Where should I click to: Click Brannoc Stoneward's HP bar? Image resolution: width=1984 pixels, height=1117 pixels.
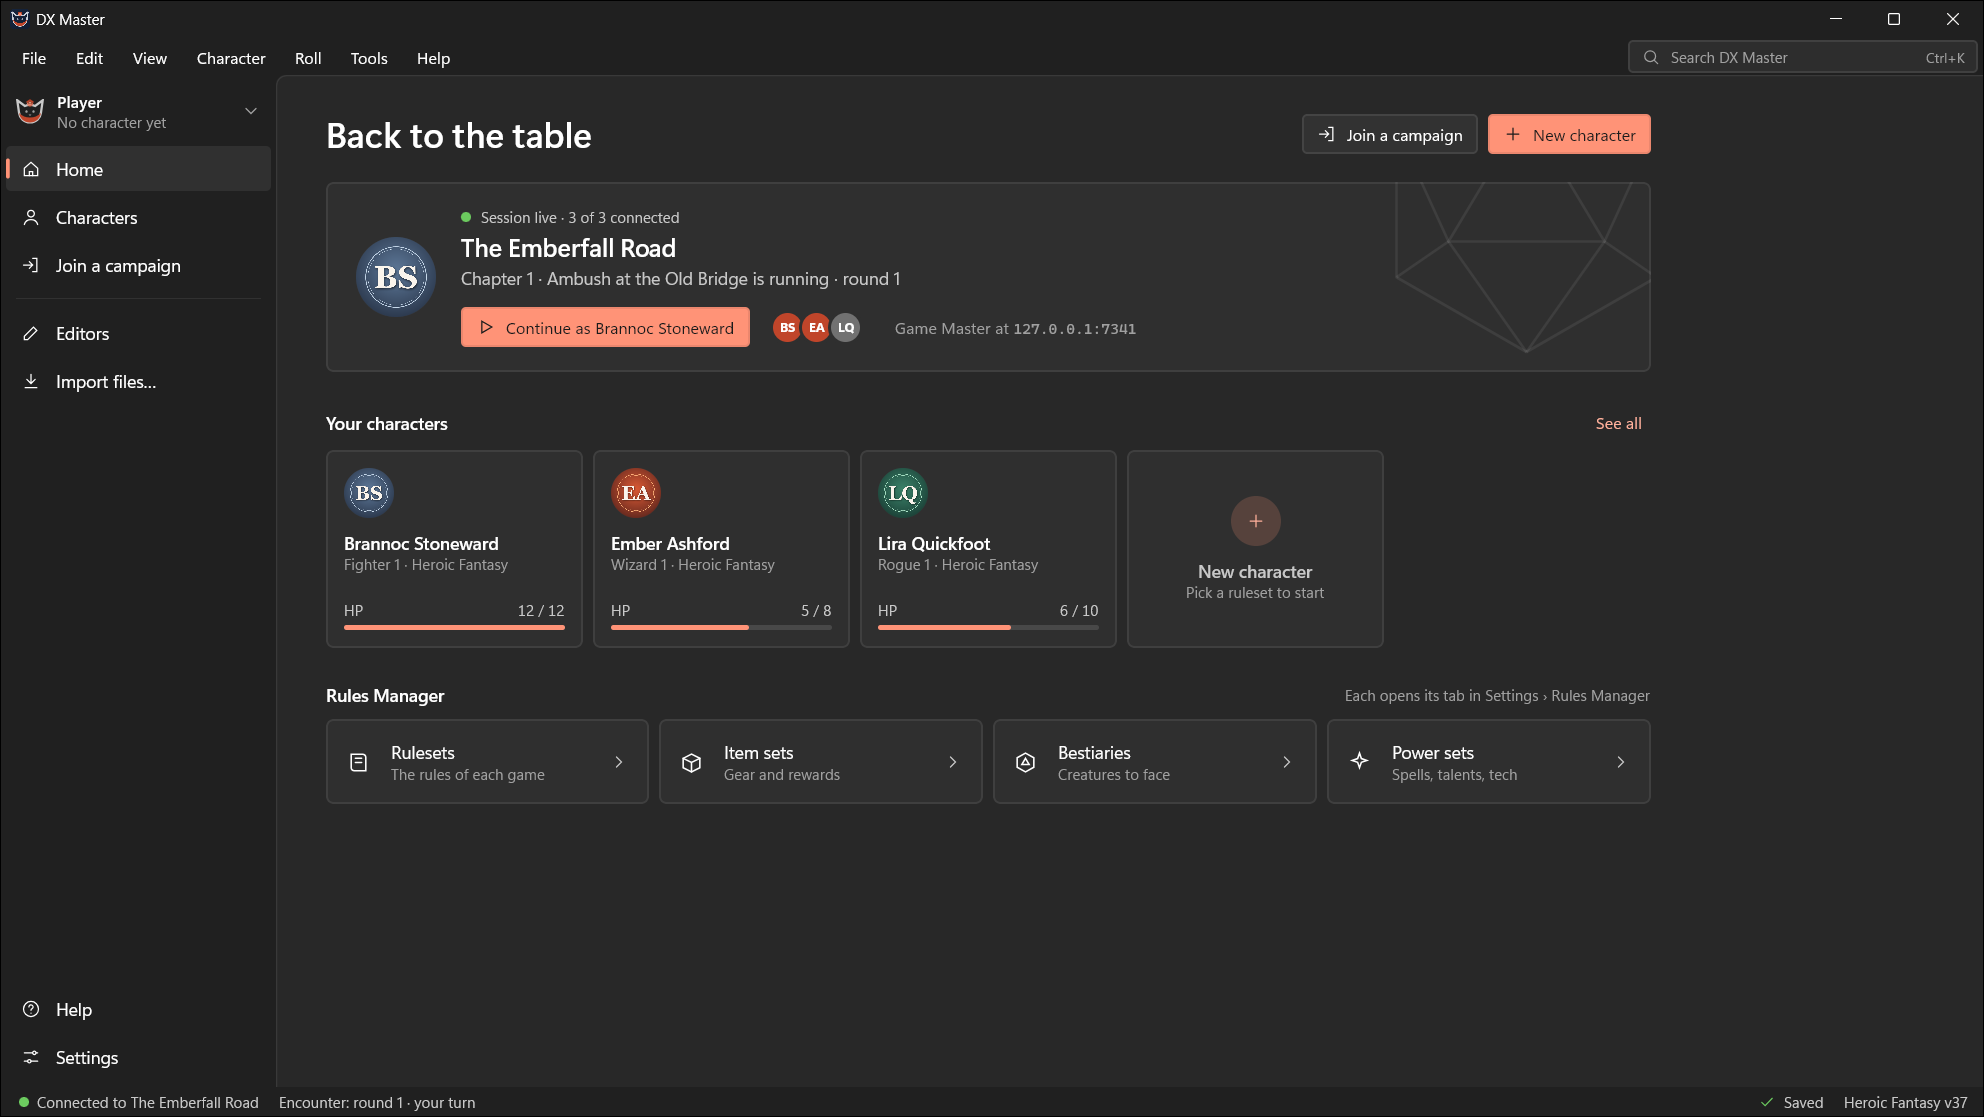coord(454,627)
